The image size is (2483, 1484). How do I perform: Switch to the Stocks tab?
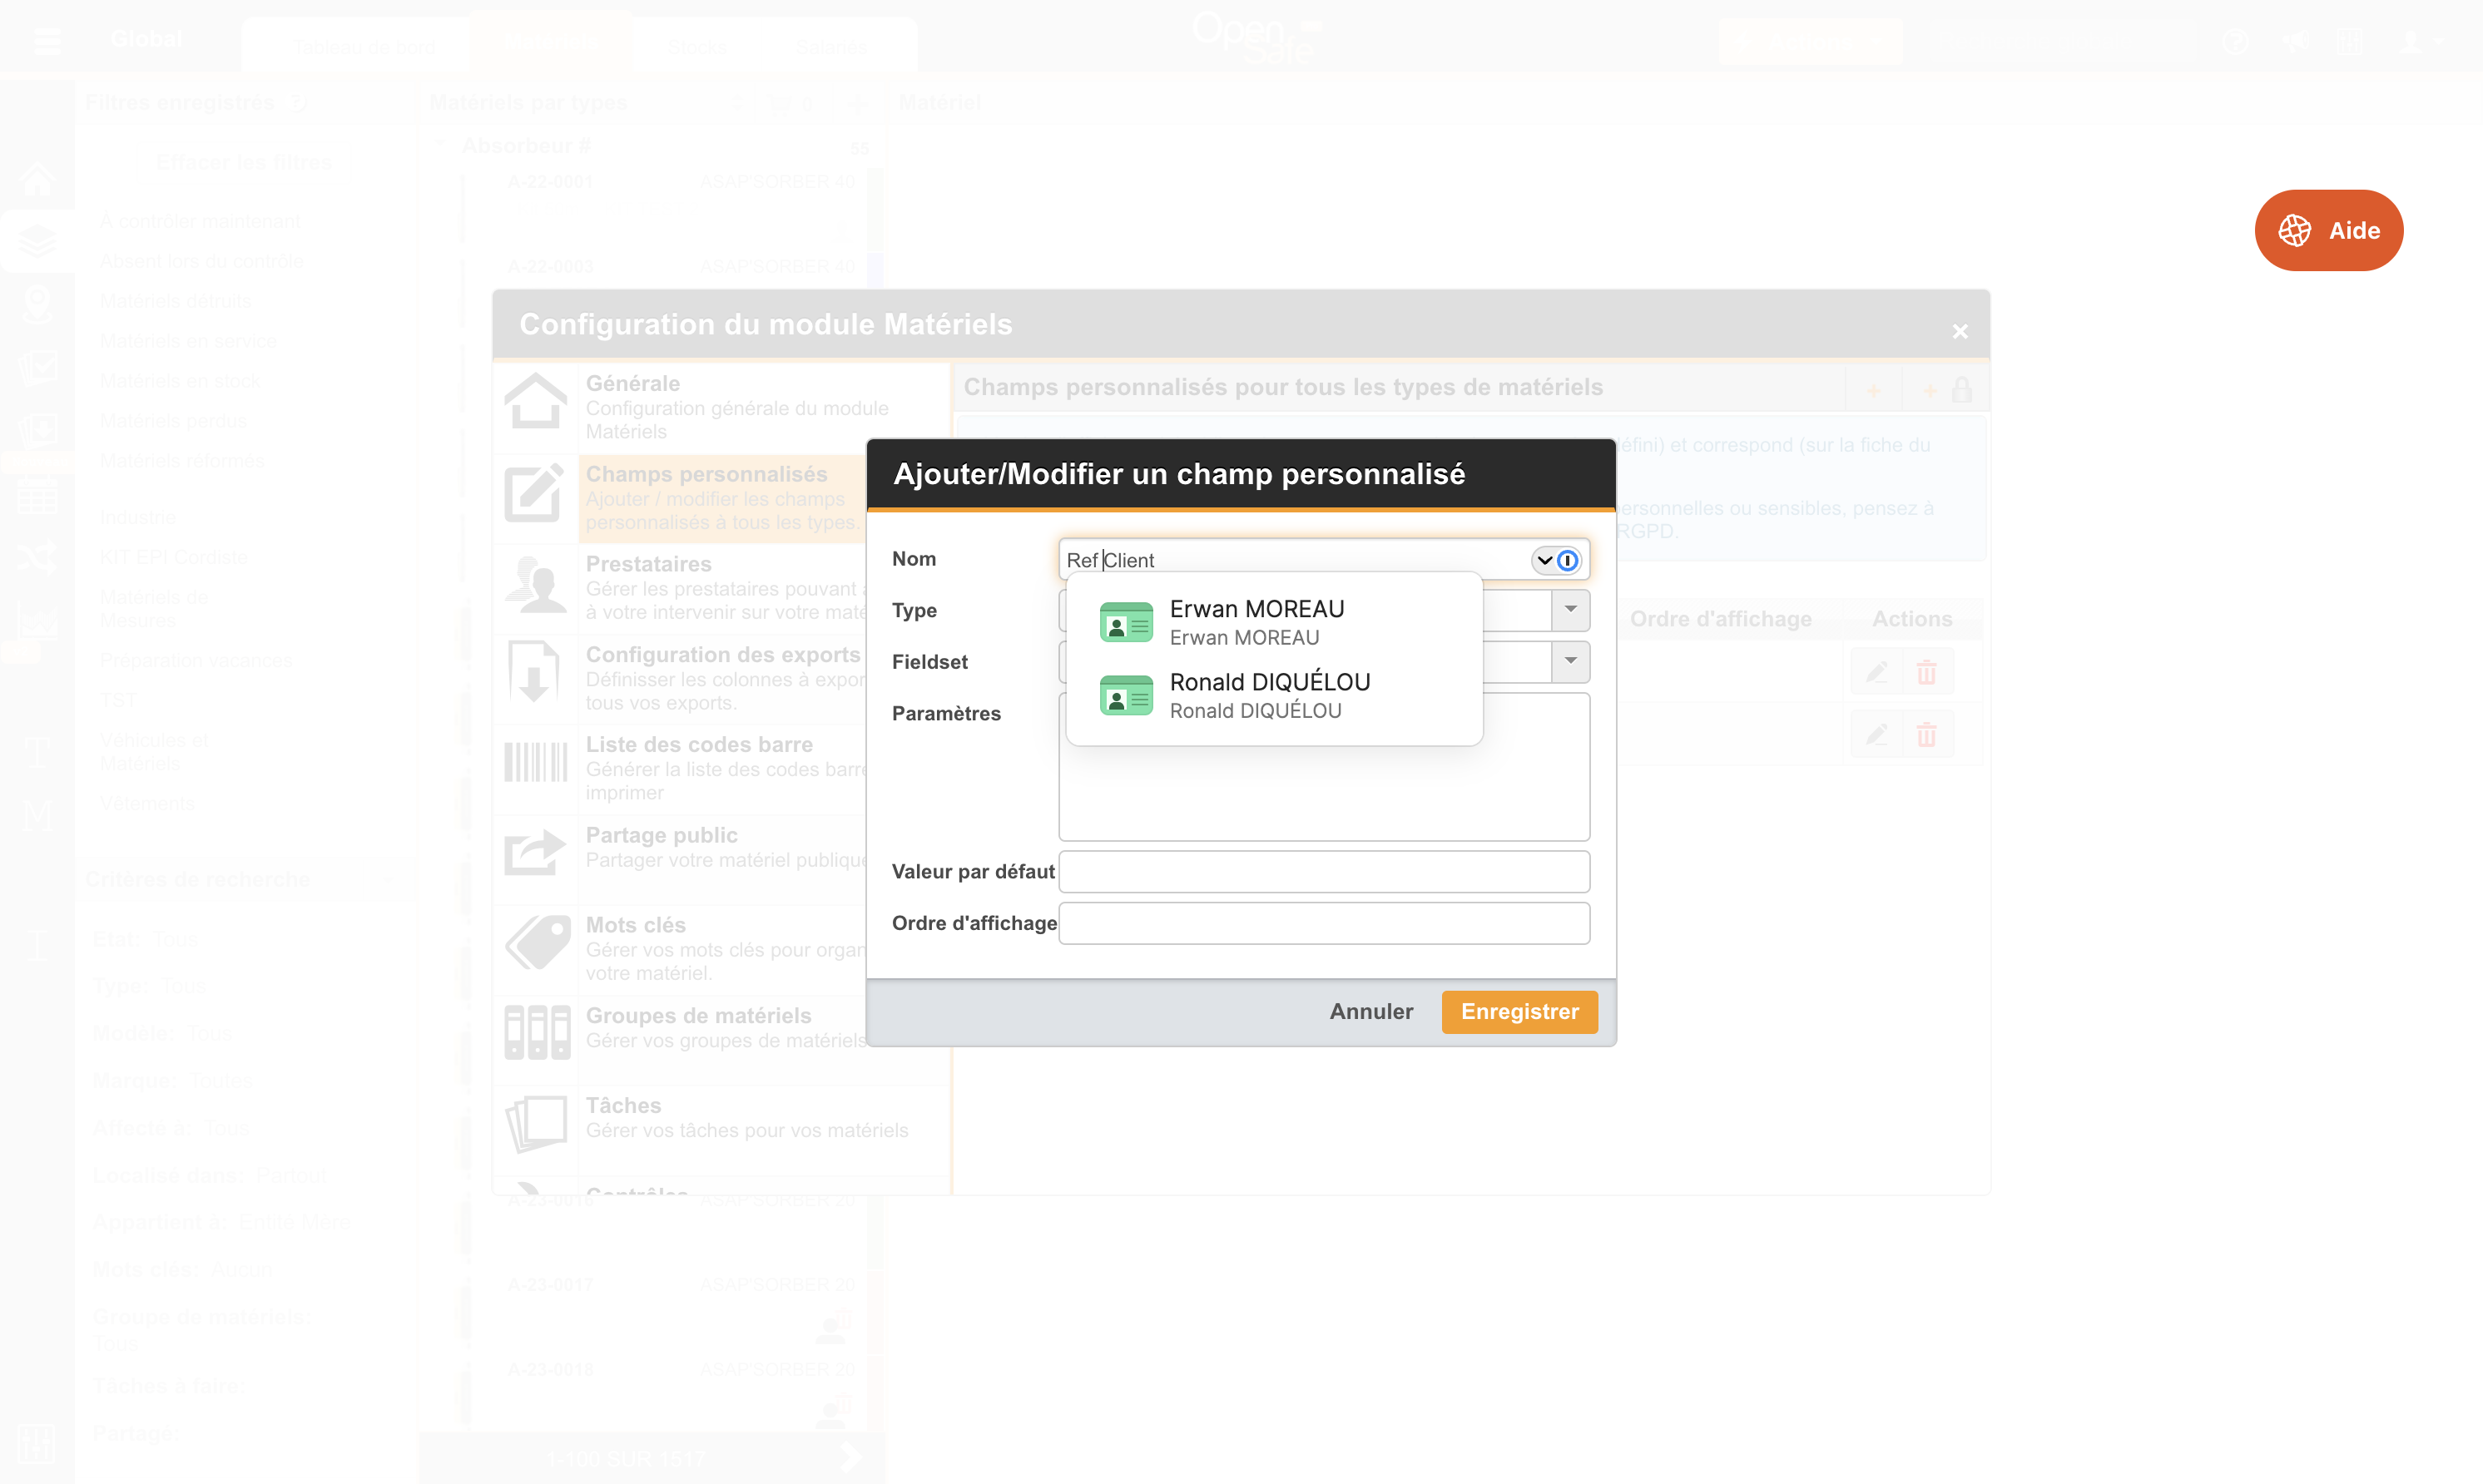point(696,46)
